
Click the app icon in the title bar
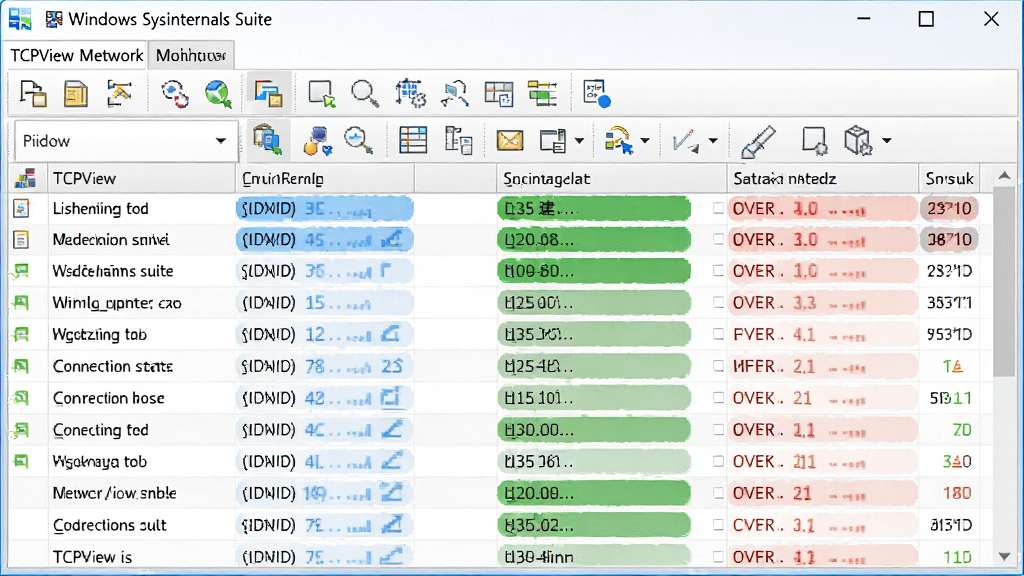(x=20, y=19)
